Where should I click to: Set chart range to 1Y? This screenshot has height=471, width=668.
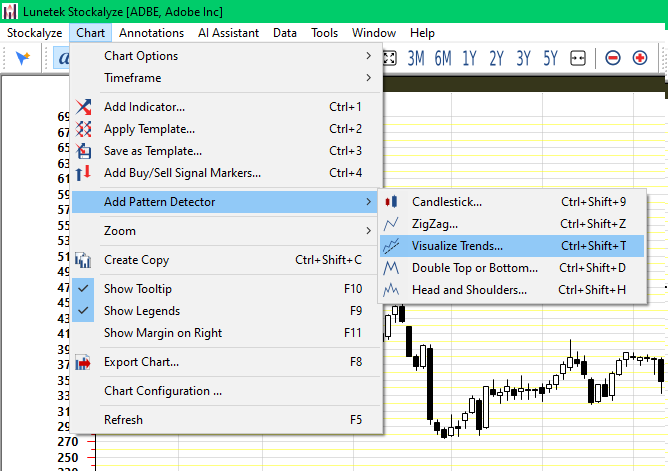click(x=469, y=58)
